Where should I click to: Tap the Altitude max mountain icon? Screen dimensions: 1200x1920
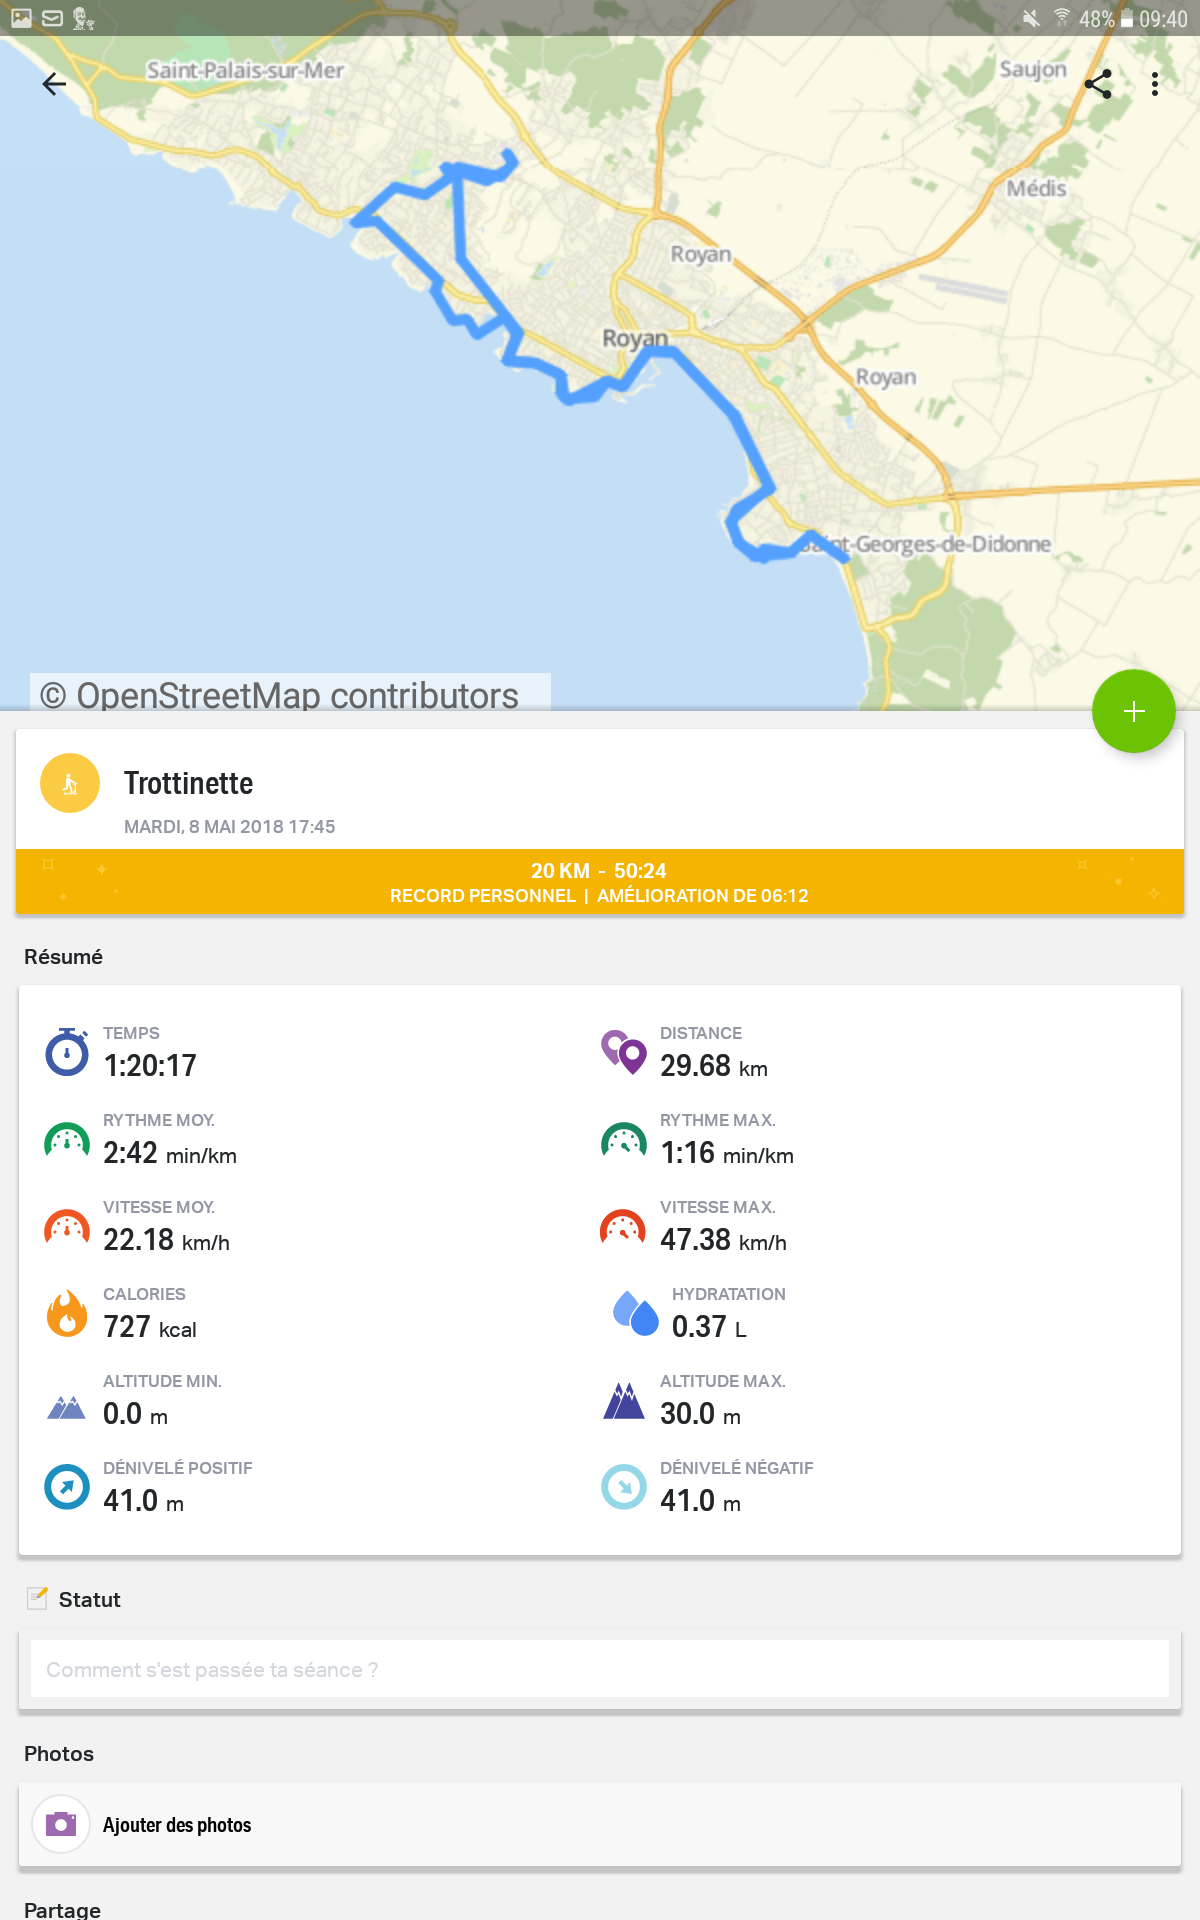[624, 1400]
